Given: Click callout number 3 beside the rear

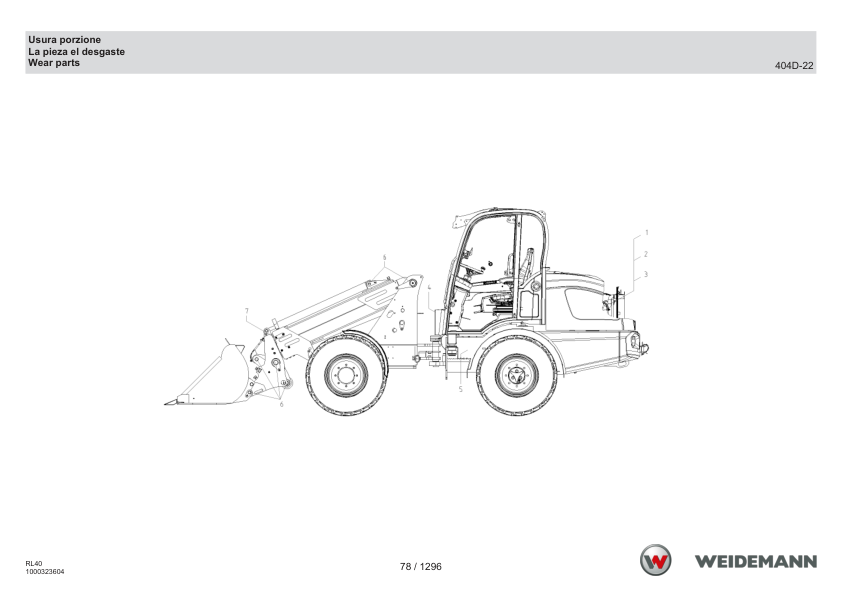Looking at the screenshot, I should click(646, 274).
